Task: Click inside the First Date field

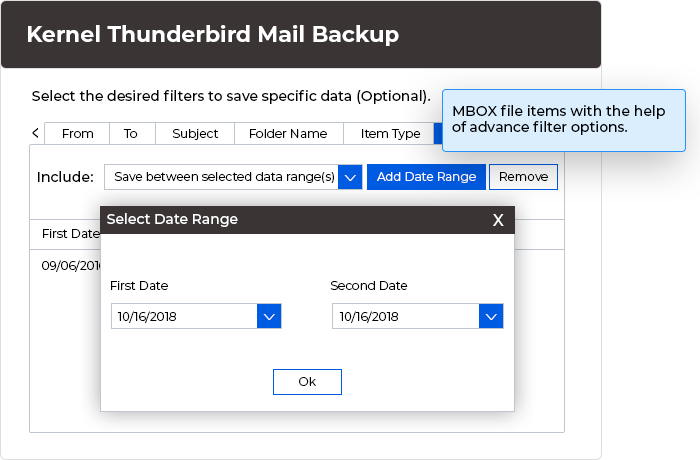Action: tap(184, 316)
